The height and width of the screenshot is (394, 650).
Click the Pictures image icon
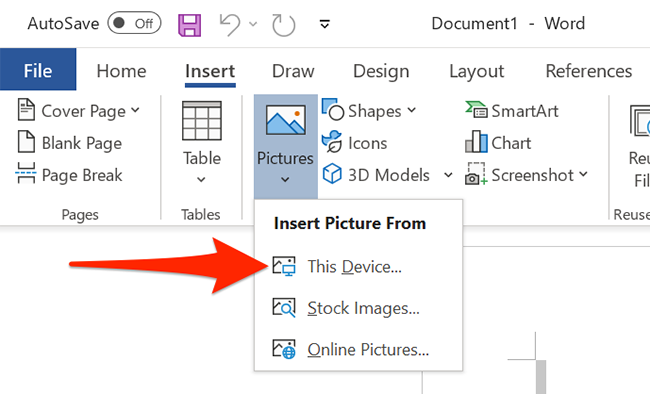pos(286,120)
